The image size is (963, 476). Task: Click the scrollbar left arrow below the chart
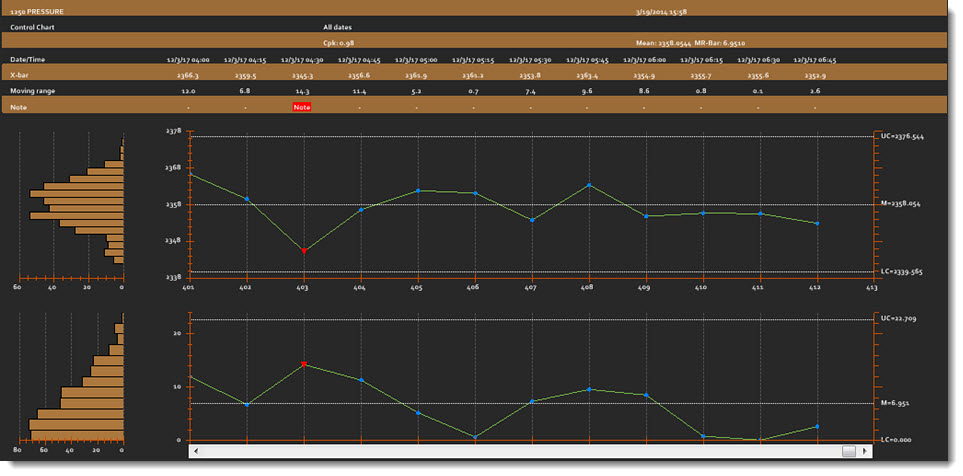click(x=195, y=452)
